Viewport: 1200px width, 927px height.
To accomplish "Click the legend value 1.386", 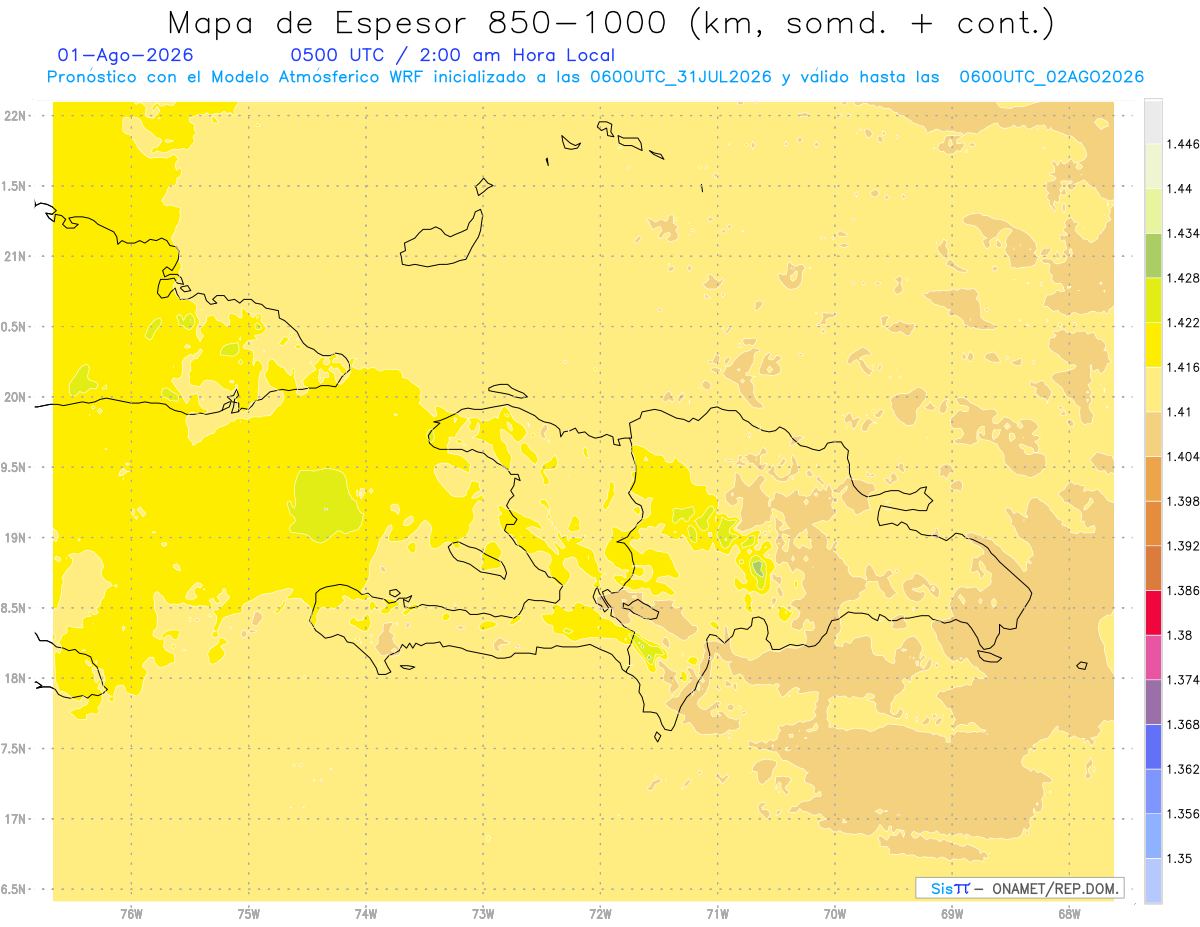I will (x=1182, y=591).
